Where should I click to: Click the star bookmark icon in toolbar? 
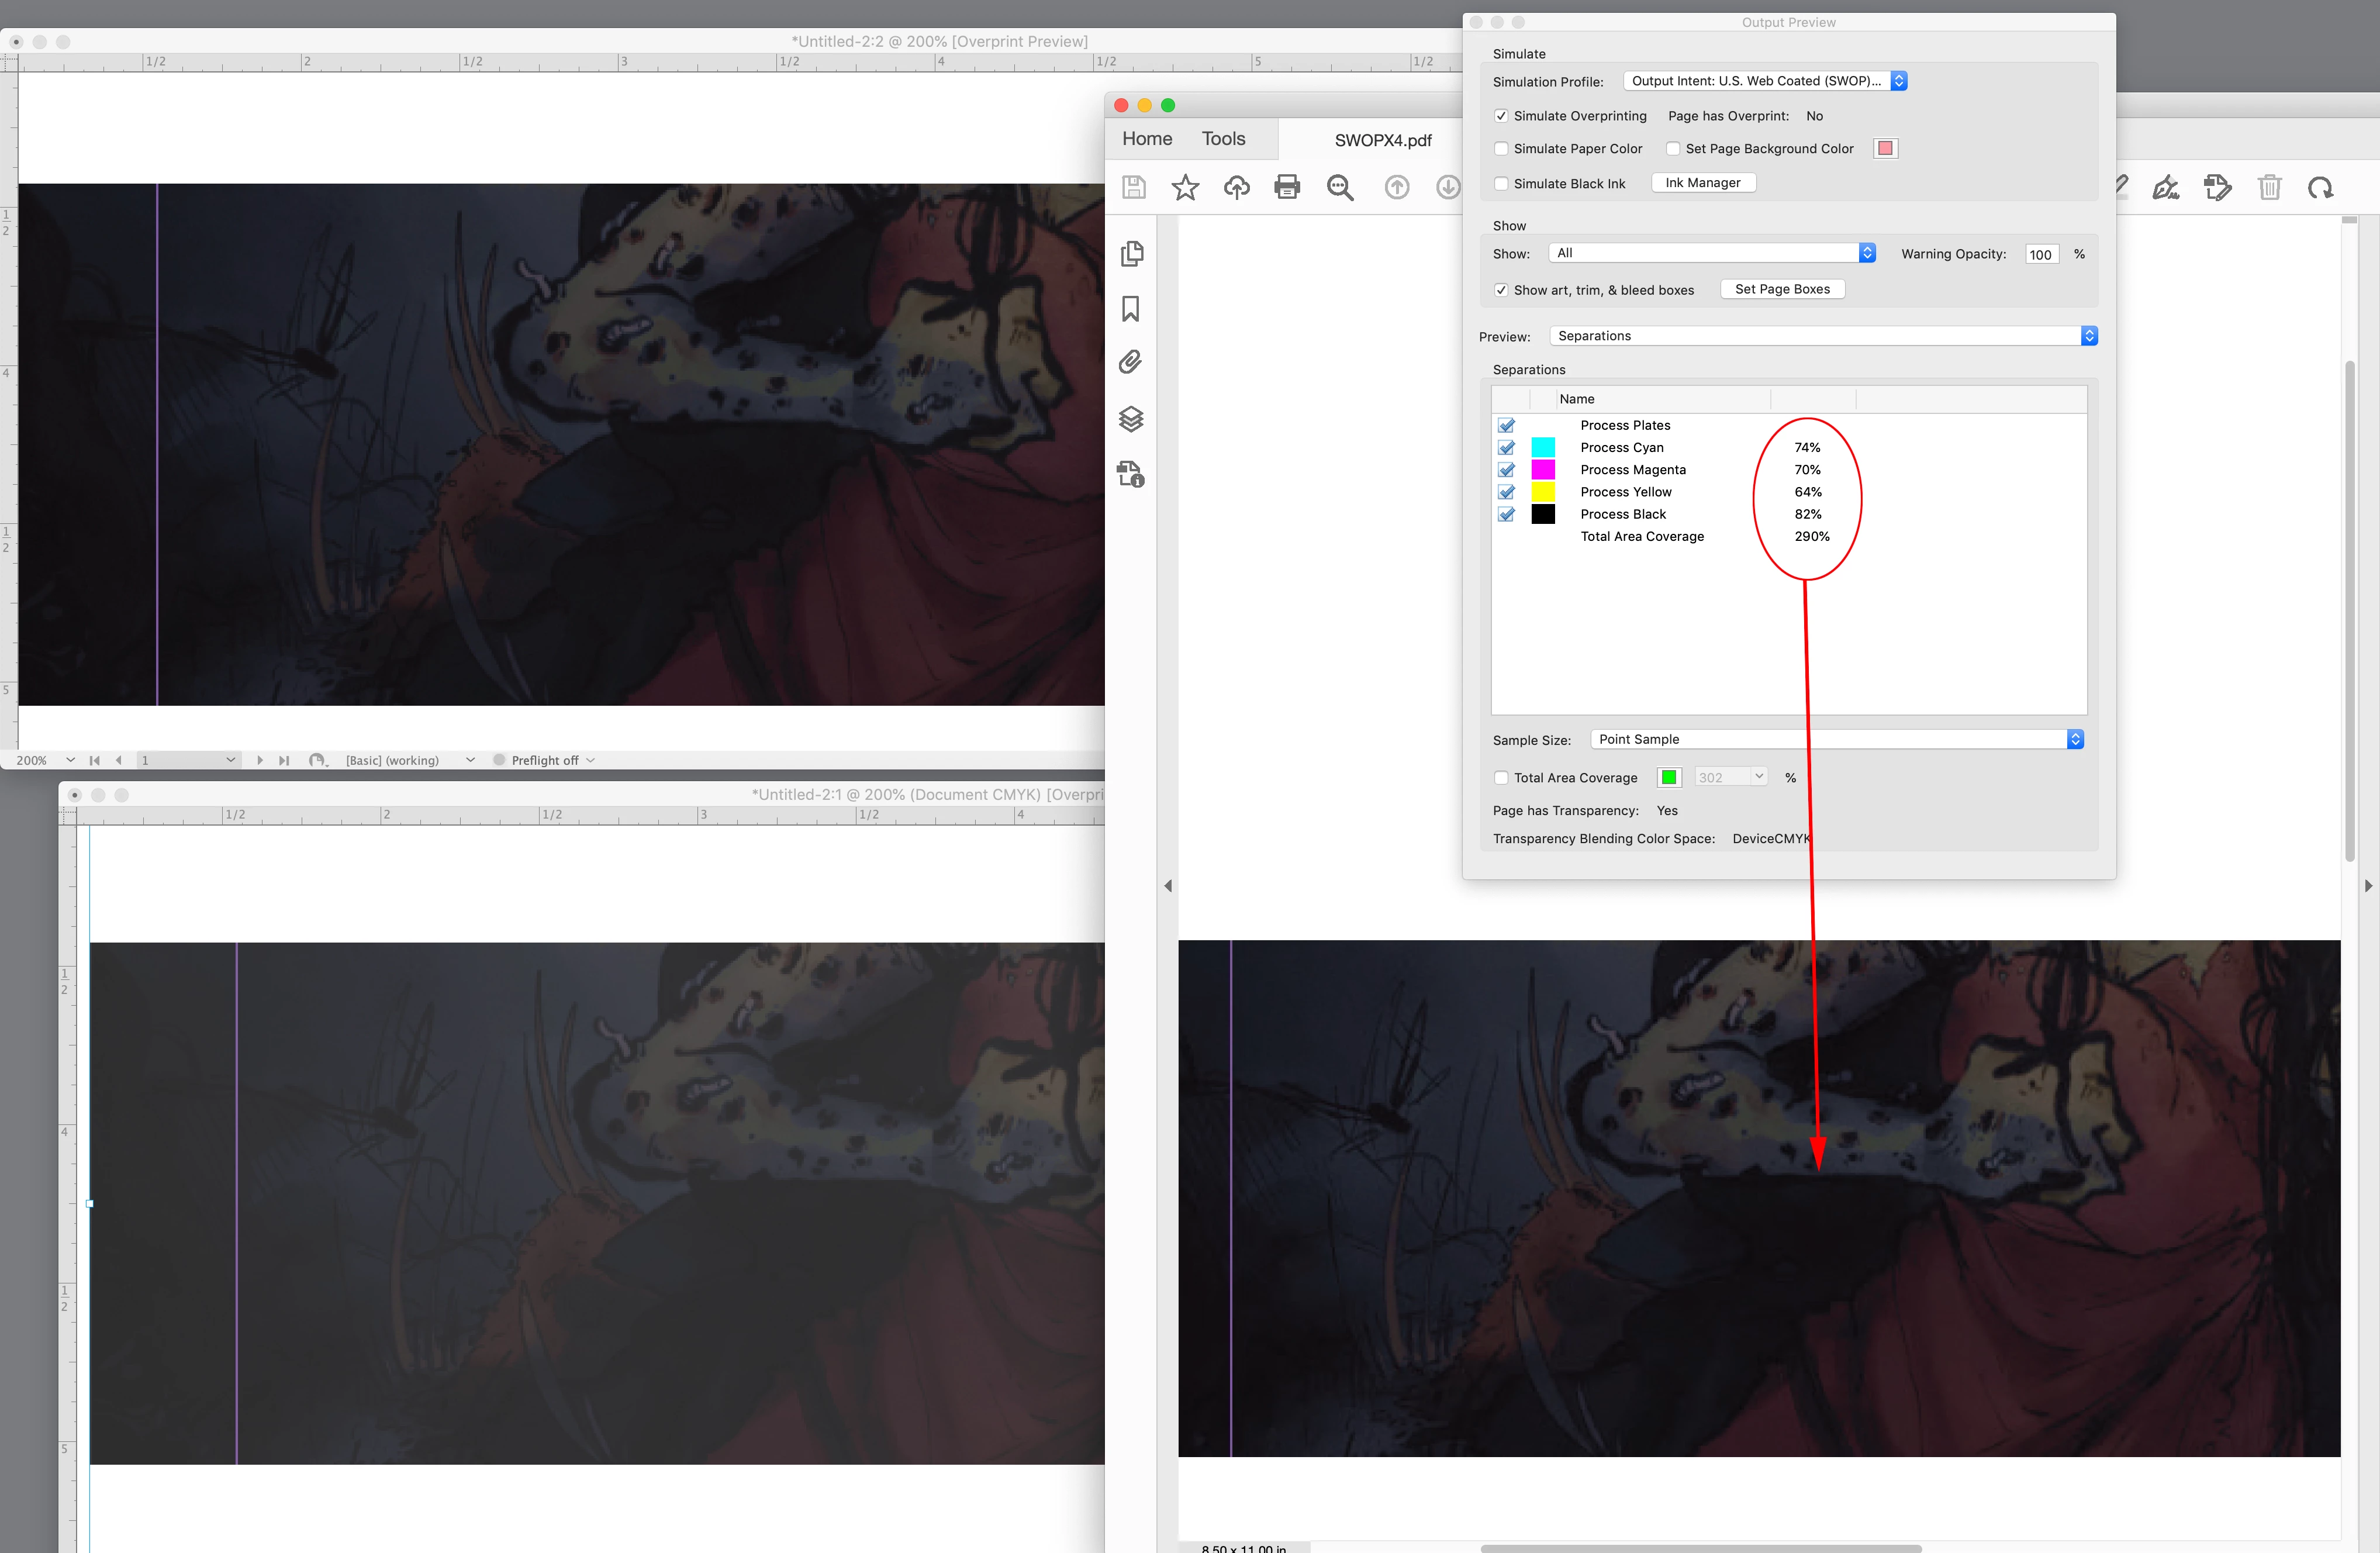(x=1185, y=187)
